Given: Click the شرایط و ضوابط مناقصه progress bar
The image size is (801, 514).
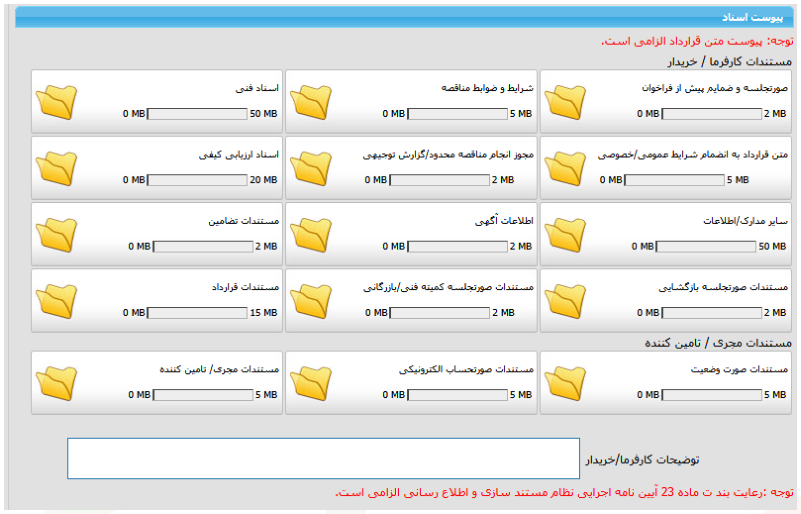Looking at the screenshot, I should [457, 114].
